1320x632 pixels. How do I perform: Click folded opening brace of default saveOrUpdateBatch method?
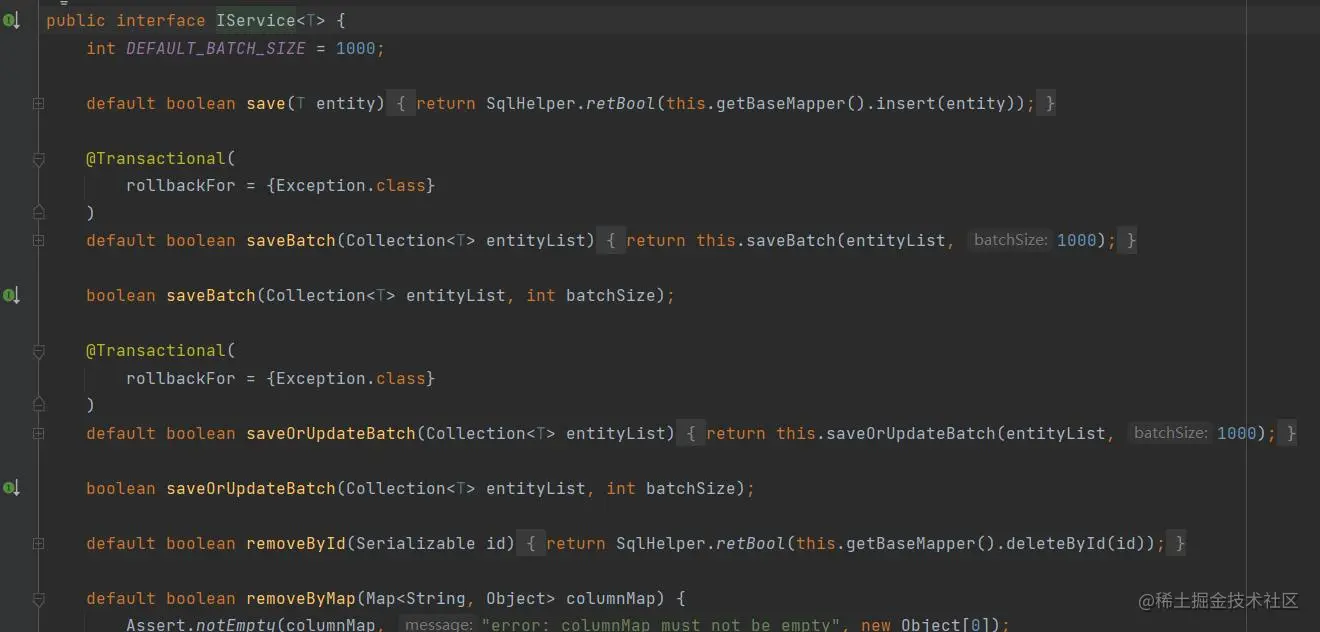click(690, 433)
